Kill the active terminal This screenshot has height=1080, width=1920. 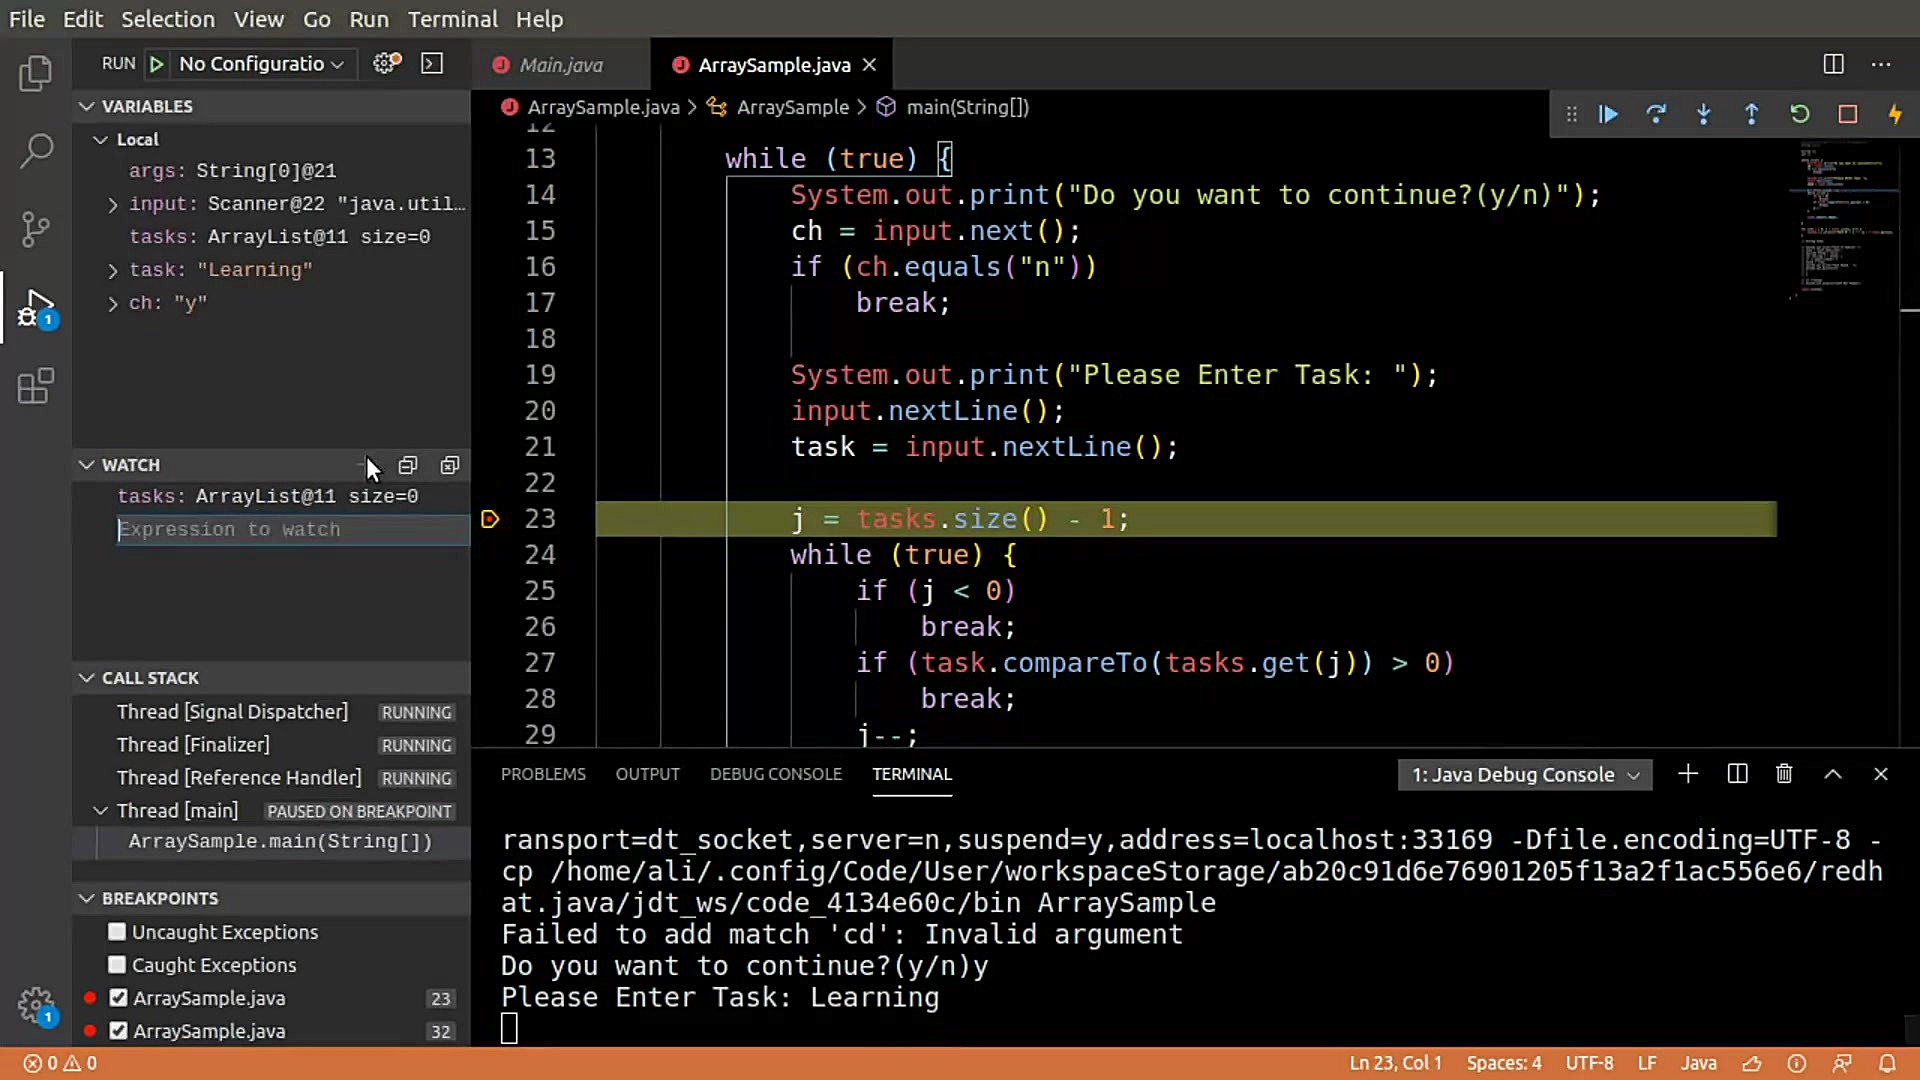1784,774
